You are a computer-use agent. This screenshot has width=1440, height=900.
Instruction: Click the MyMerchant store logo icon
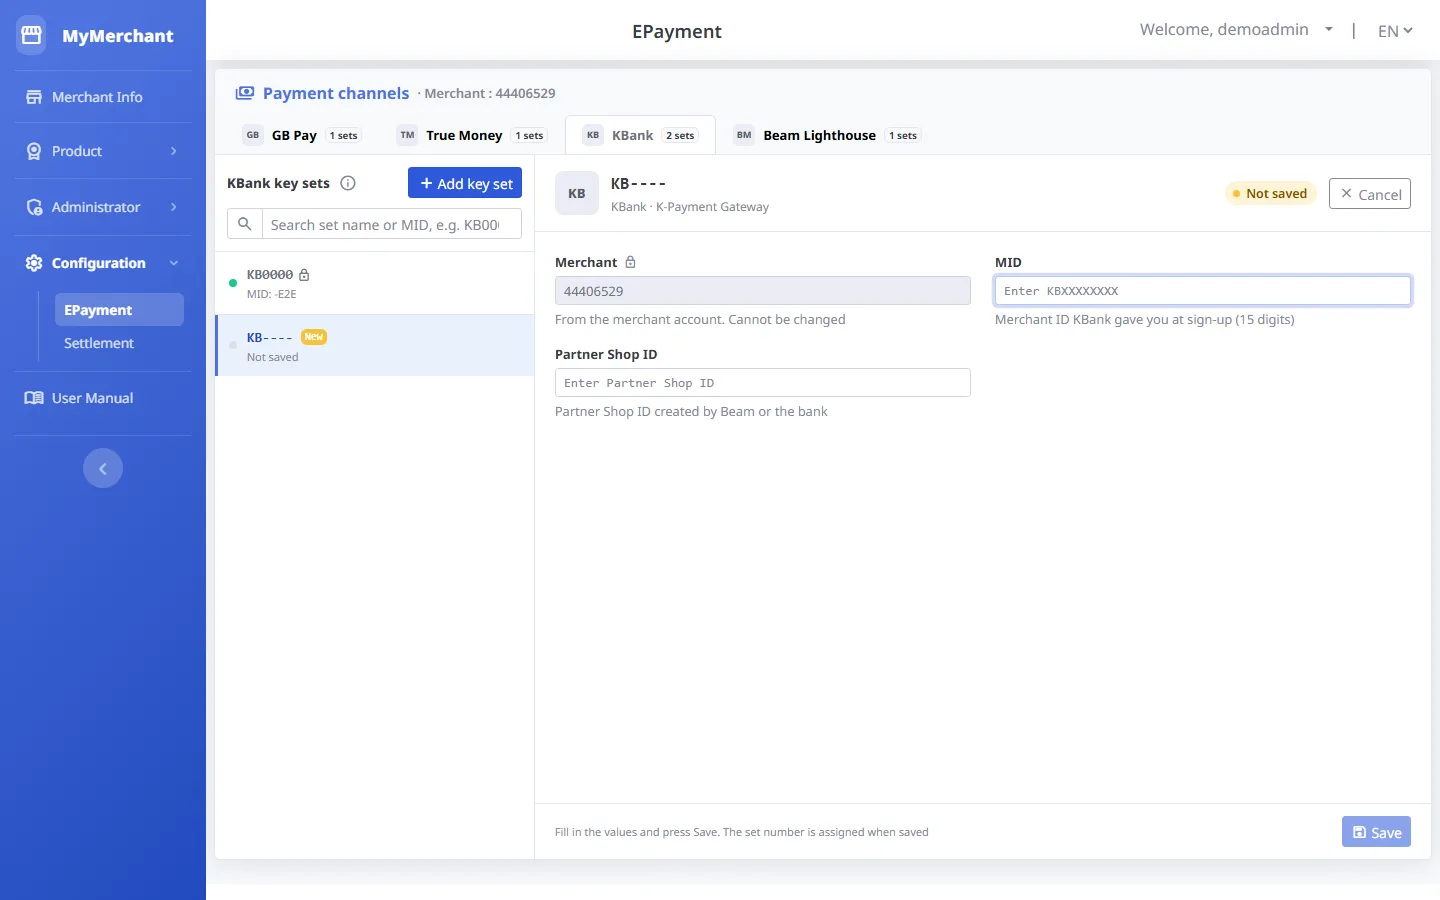point(31,35)
